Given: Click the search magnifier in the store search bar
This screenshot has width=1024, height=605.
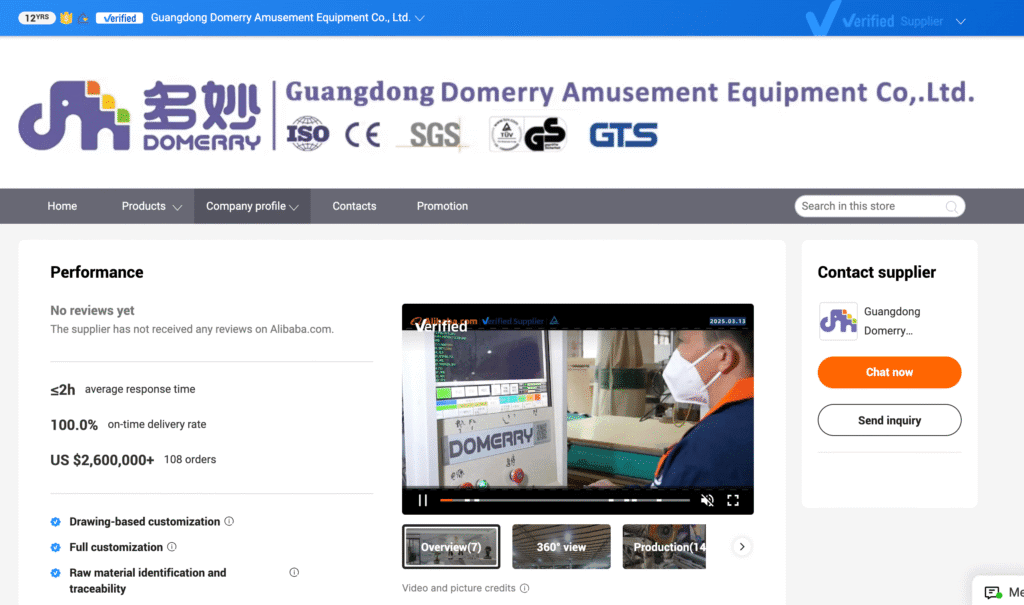Looking at the screenshot, I should point(952,206).
